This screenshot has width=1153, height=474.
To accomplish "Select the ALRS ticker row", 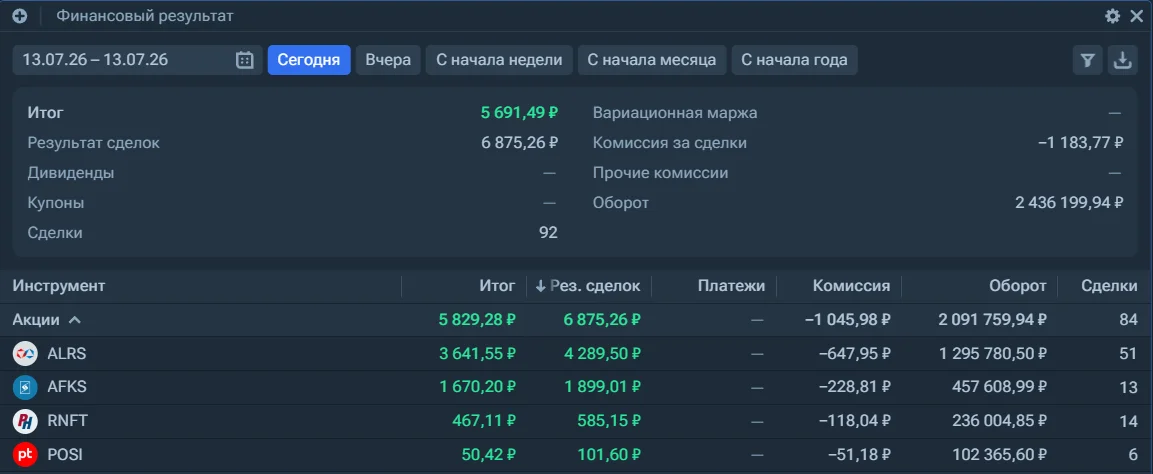I will pos(576,353).
